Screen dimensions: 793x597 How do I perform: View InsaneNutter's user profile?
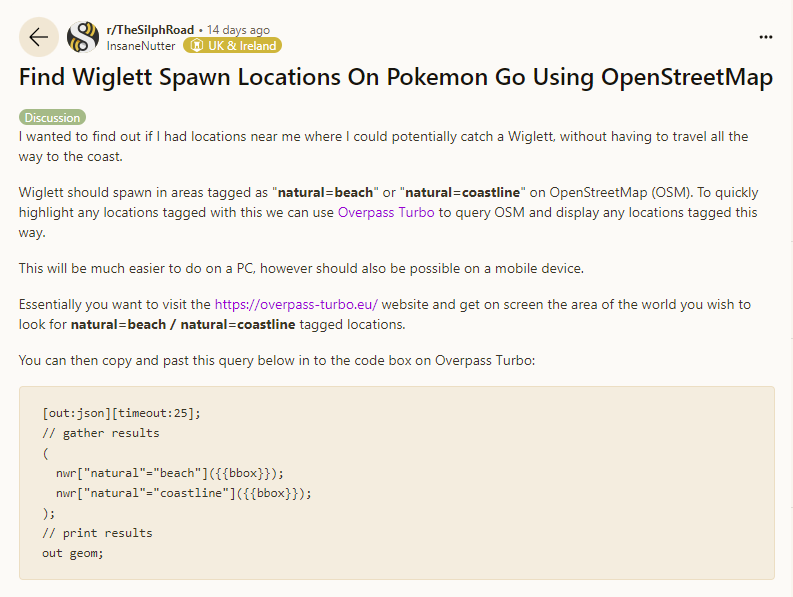141,46
